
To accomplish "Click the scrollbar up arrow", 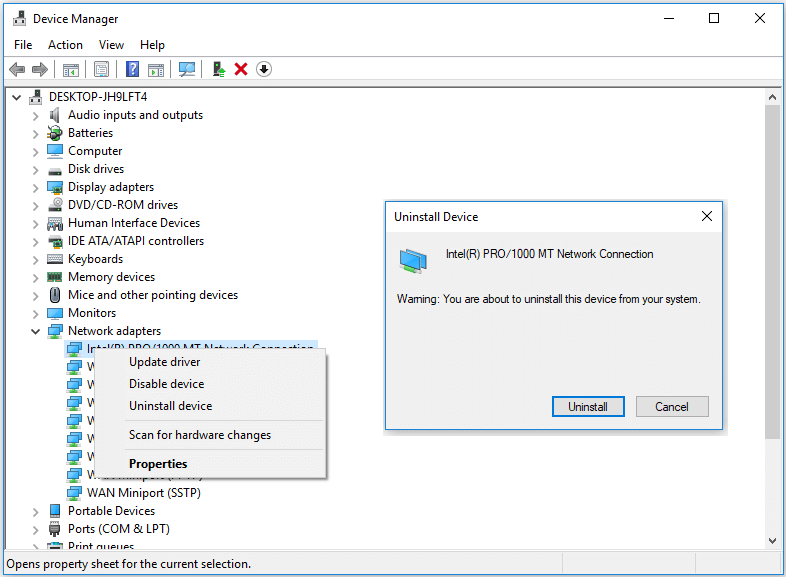I will click(x=772, y=97).
